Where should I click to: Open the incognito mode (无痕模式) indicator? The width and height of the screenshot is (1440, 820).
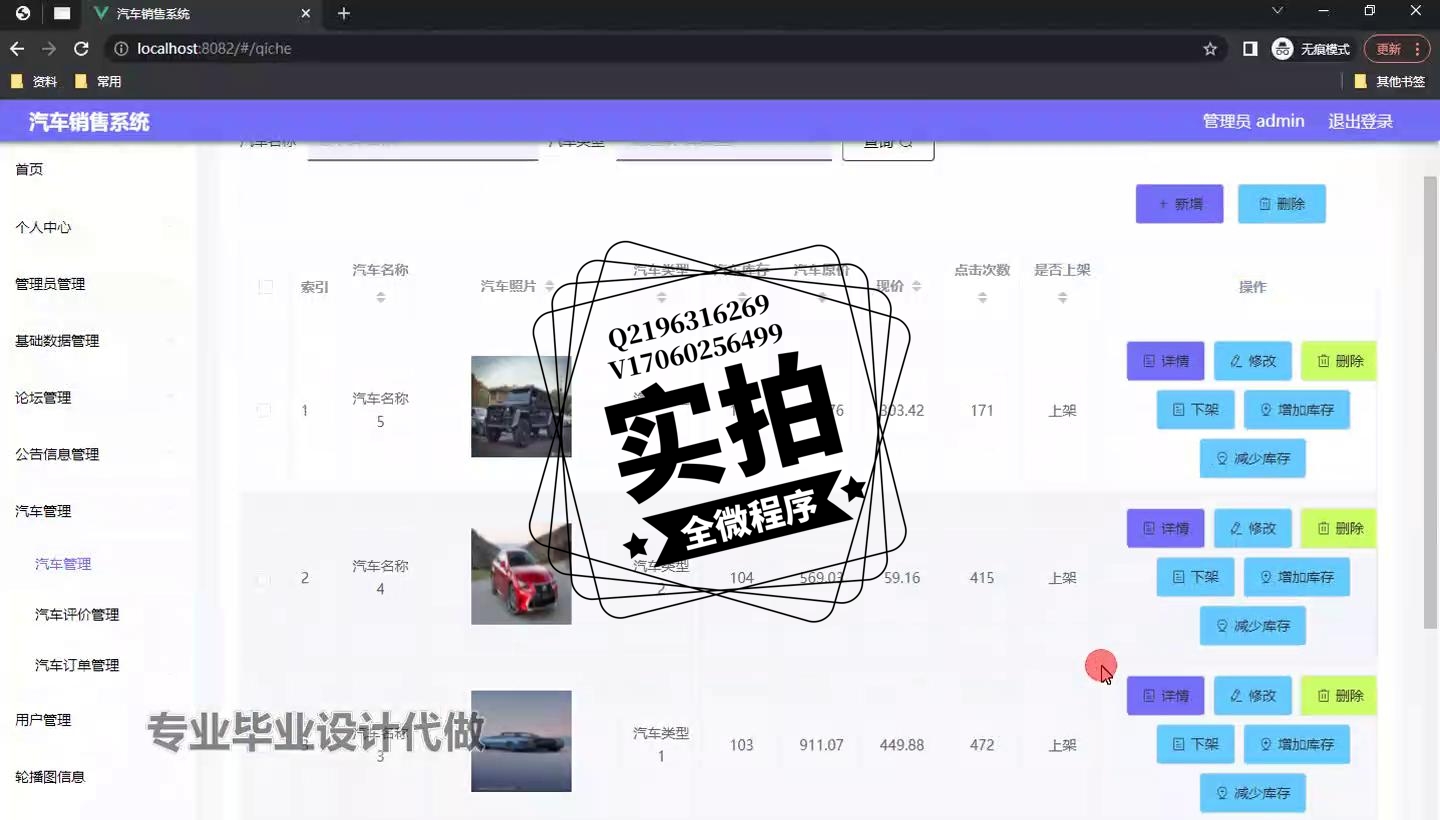[x=1310, y=48]
